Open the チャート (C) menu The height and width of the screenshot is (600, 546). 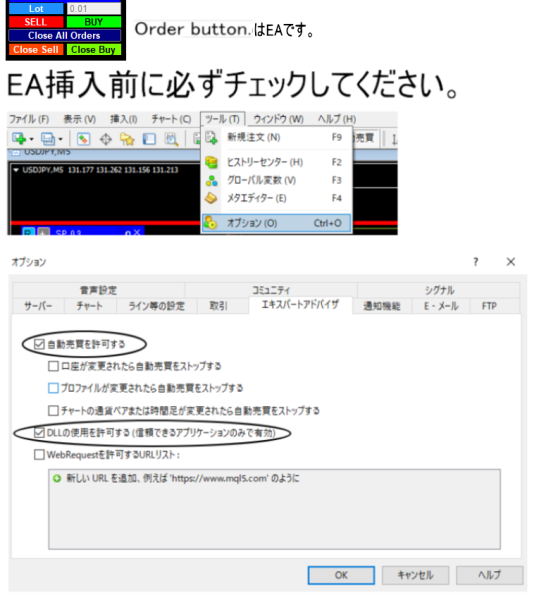tap(171, 119)
